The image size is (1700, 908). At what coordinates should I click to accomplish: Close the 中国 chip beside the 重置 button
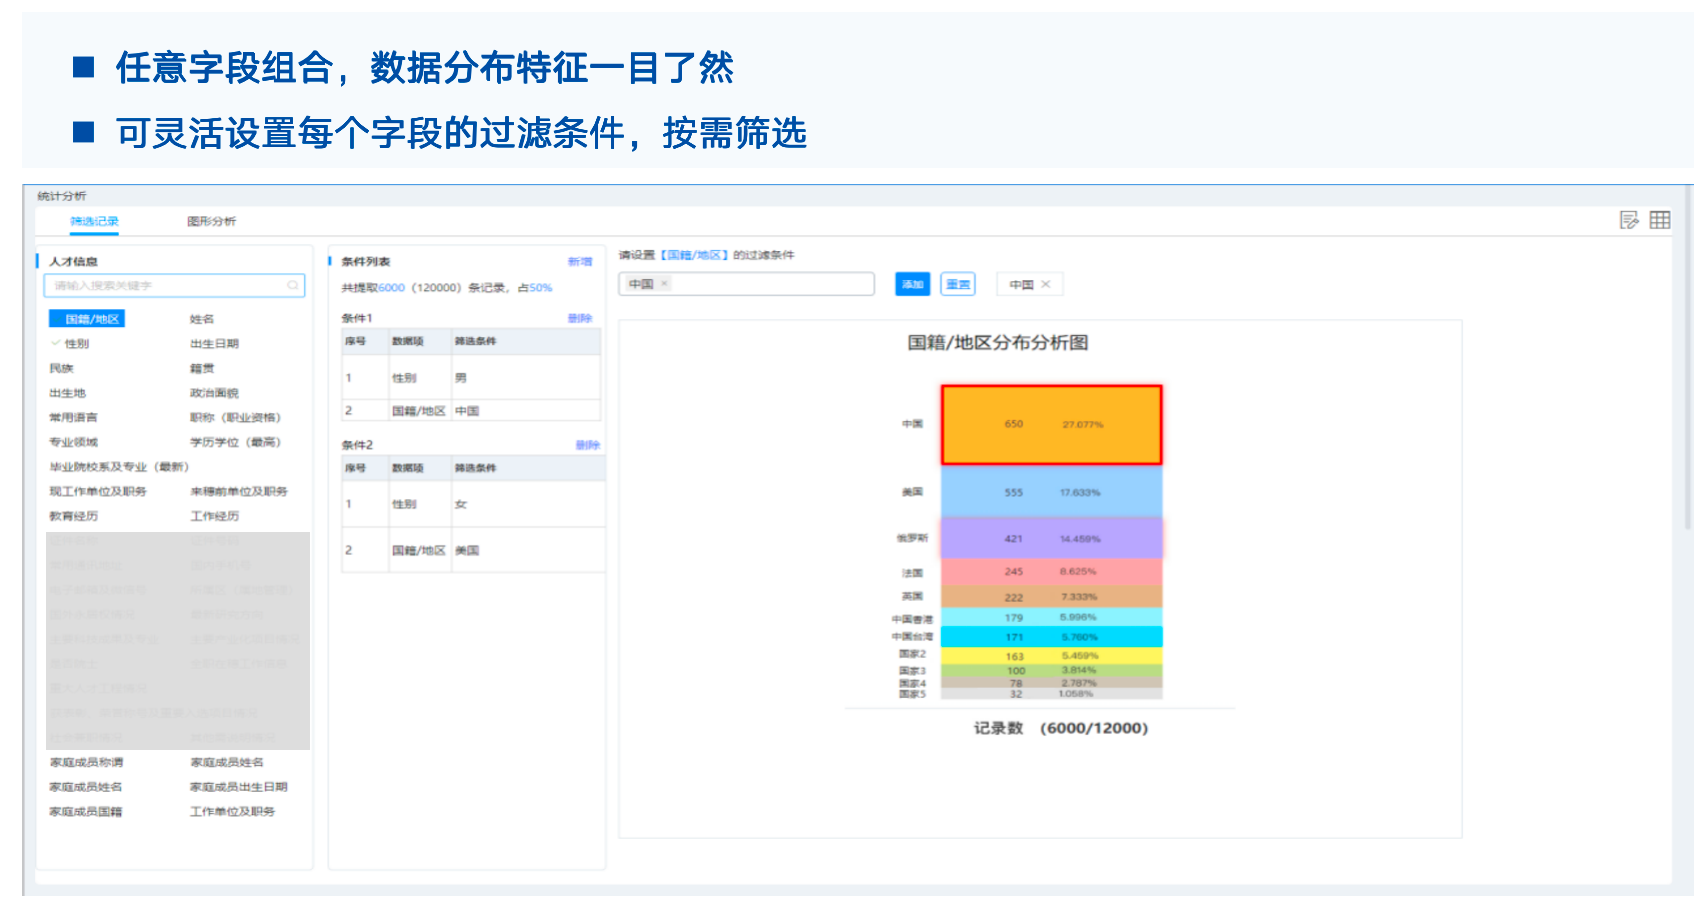click(1046, 285)
